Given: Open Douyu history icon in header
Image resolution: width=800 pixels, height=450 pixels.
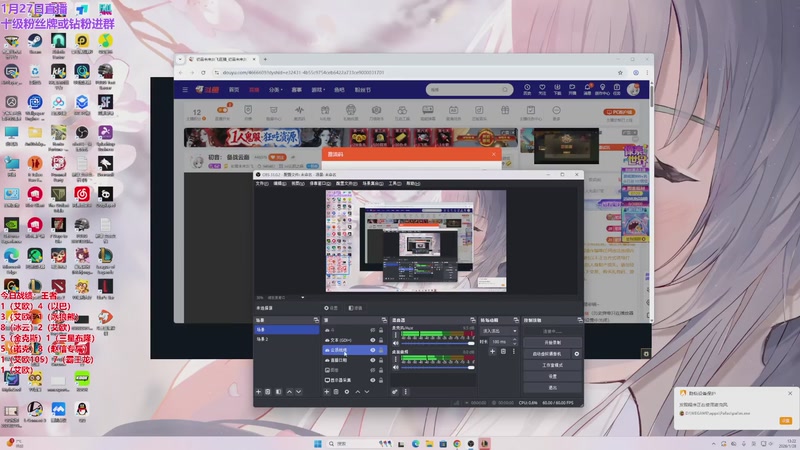Looking at the screenshot, I should pos(527,89).
